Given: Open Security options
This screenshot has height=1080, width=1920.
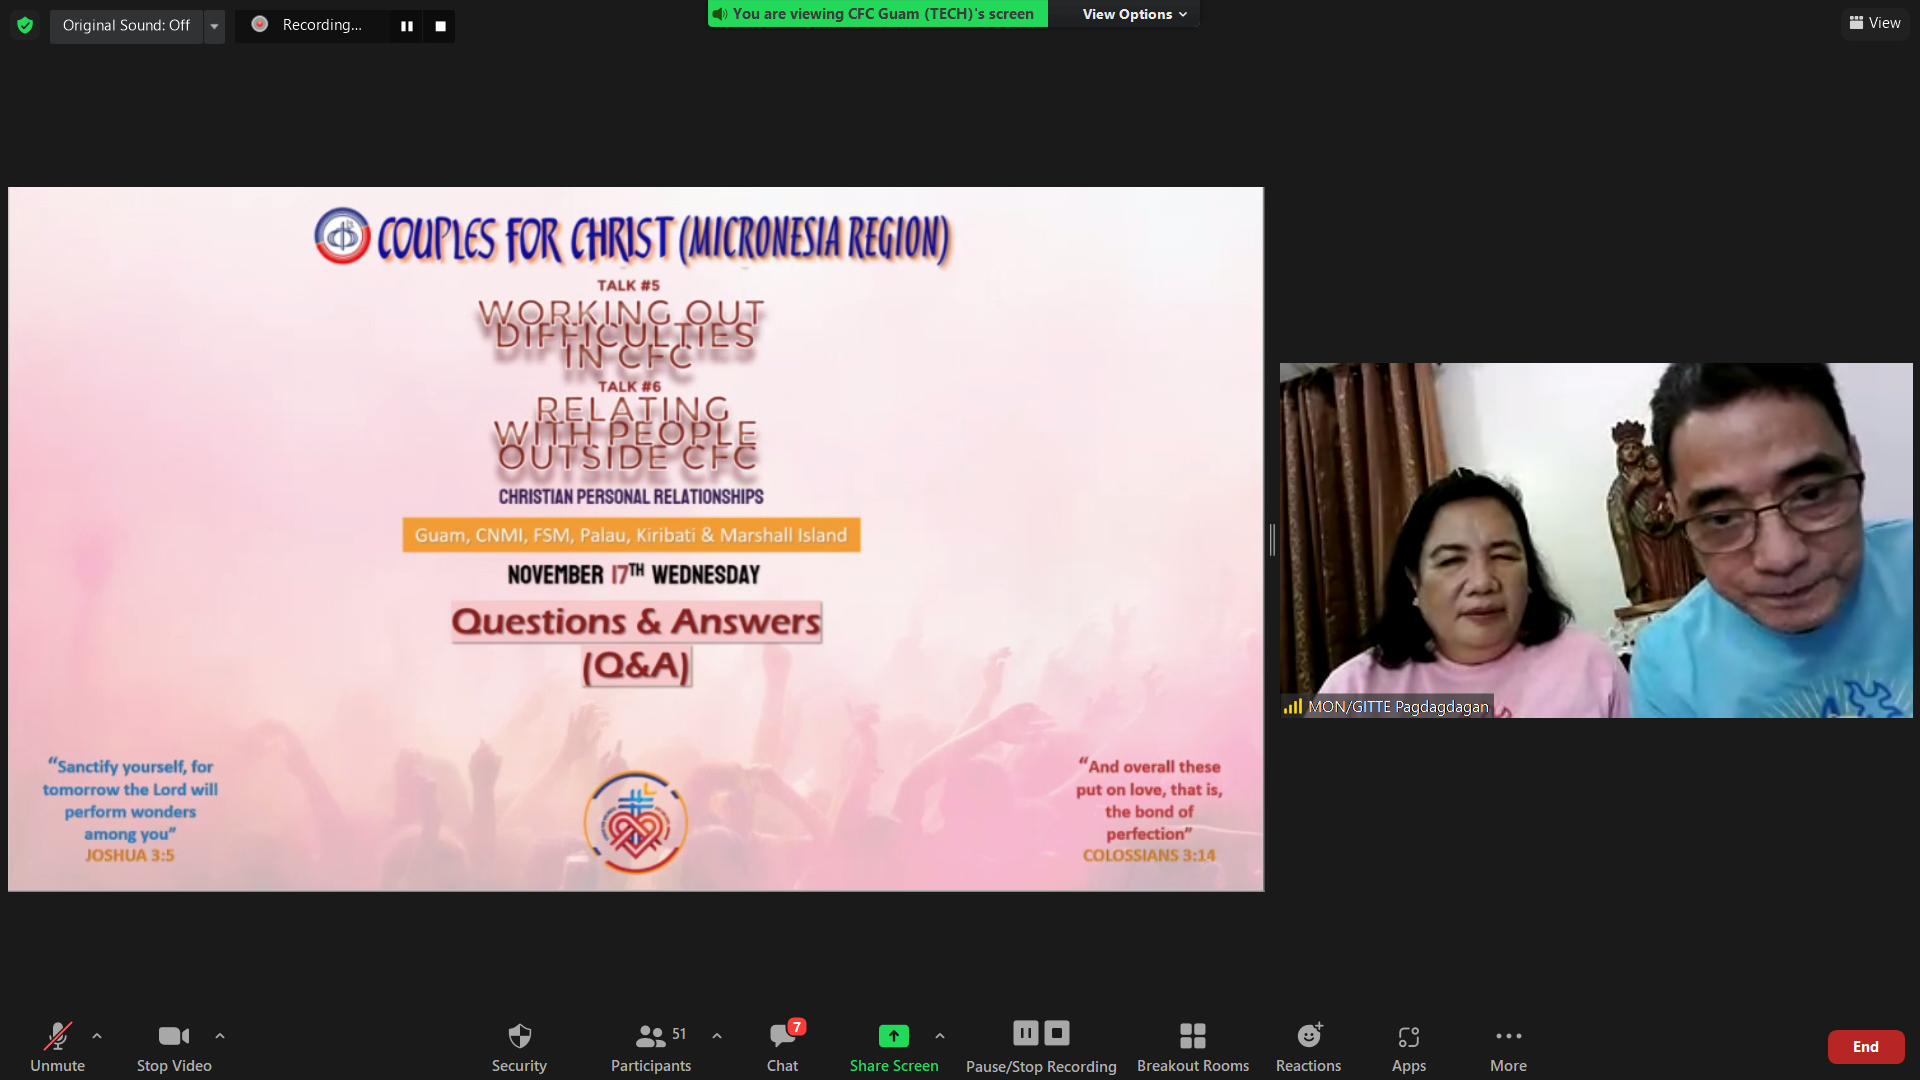Looking at the screenshot, I should pos(519,1047).
